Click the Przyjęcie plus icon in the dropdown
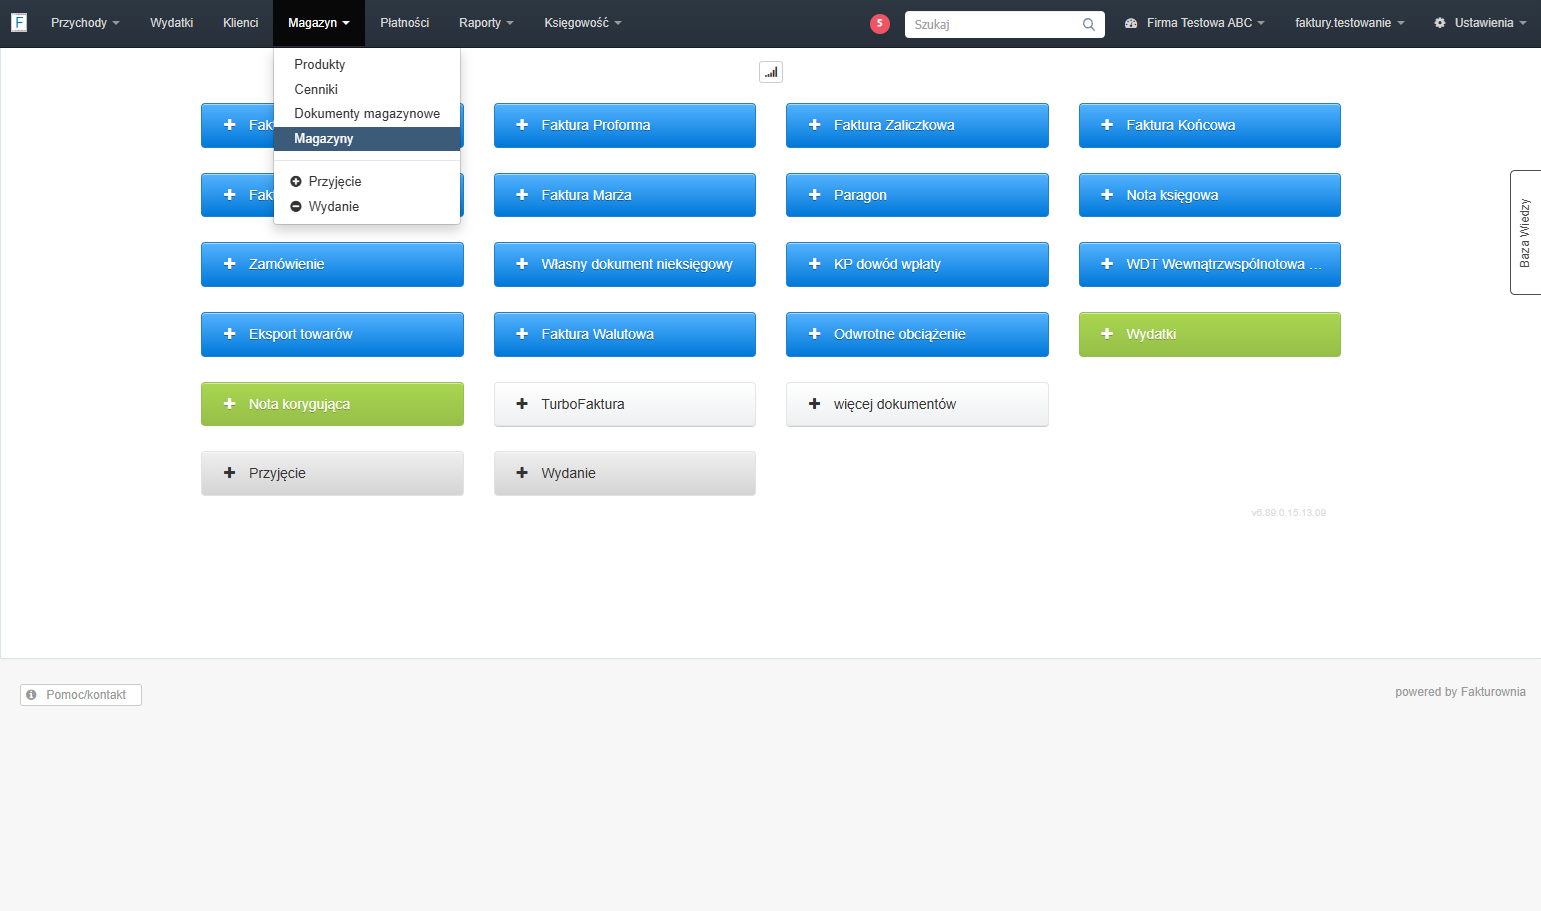This screenshot has width=1541, height=911. coord(296,182)
